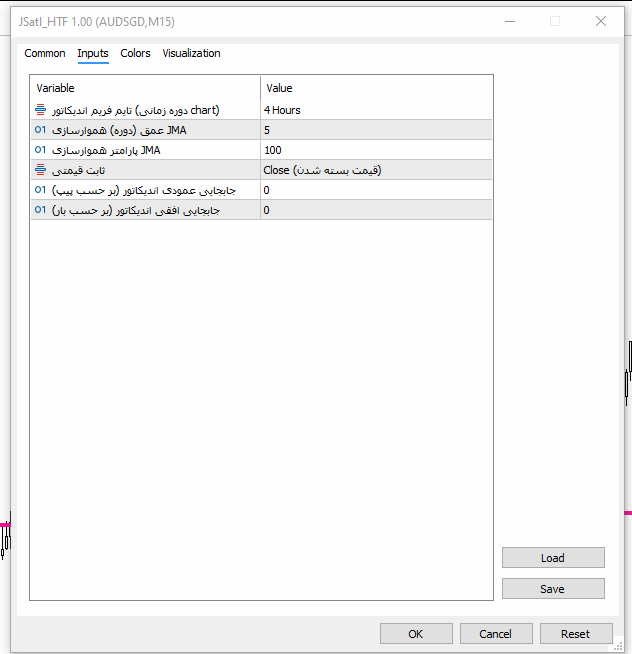
Task: Edit the JMA depth value 5
Action: click(x=376, y=130)
